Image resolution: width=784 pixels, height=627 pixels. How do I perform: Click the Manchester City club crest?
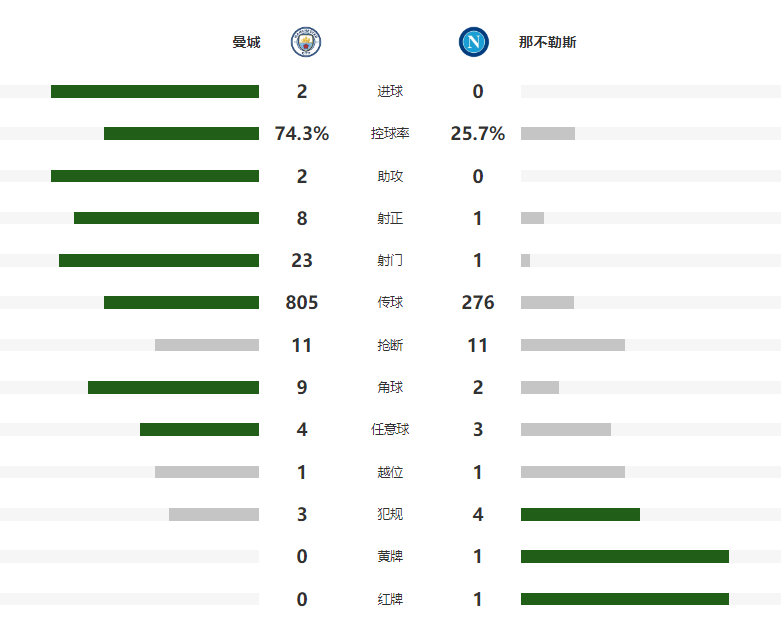tap(305, 42)
